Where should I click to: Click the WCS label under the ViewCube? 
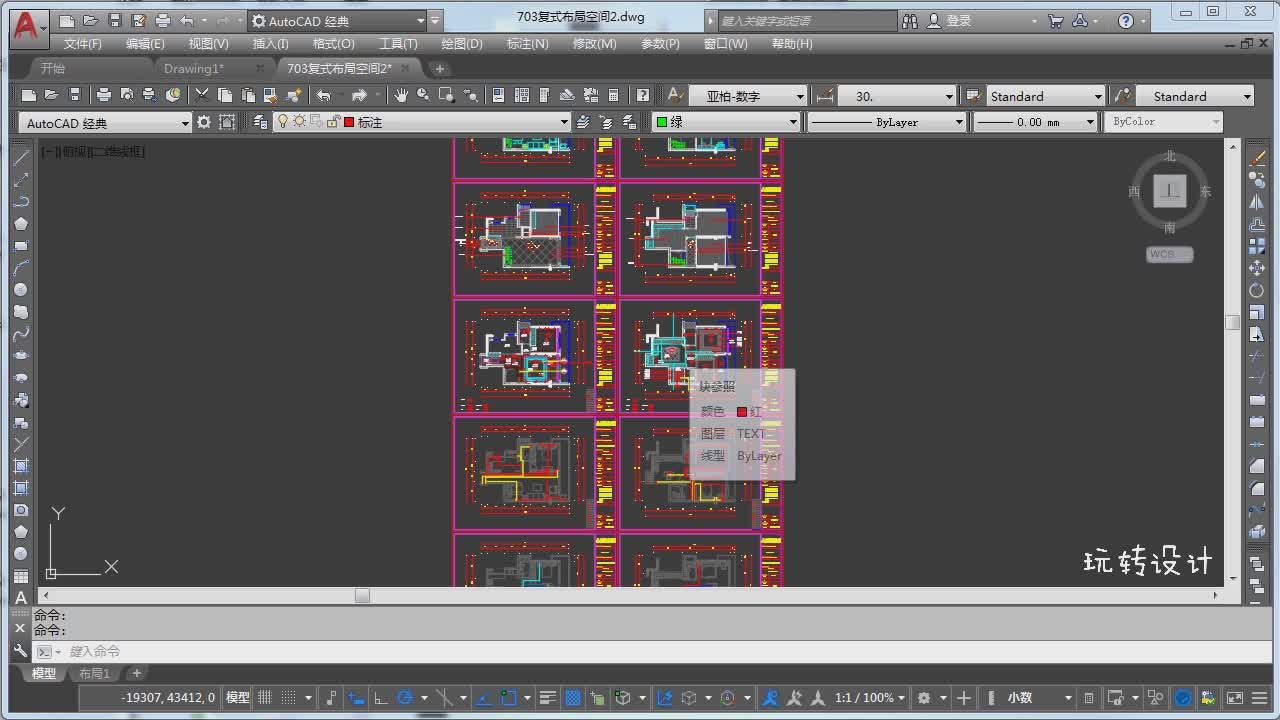pos(1169,254)
